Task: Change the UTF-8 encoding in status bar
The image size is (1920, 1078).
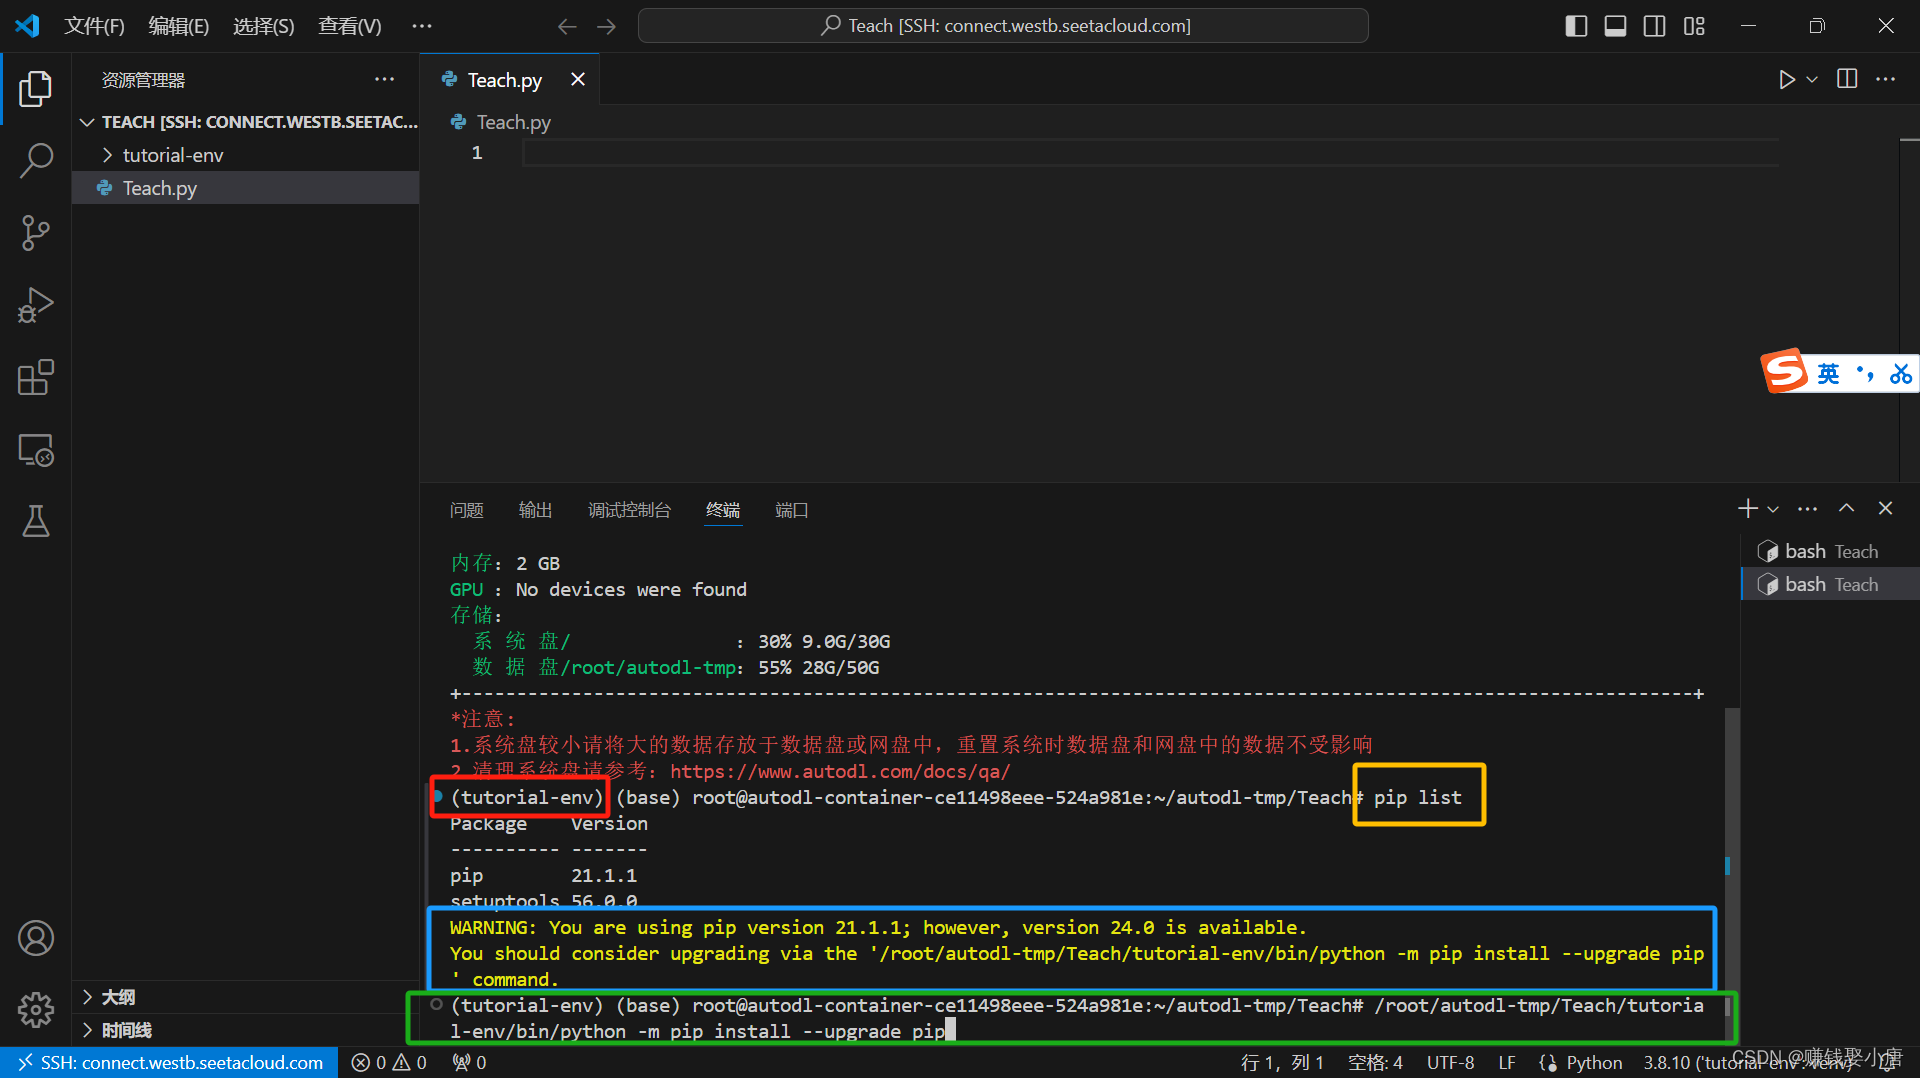Action: (1450, 1062)
